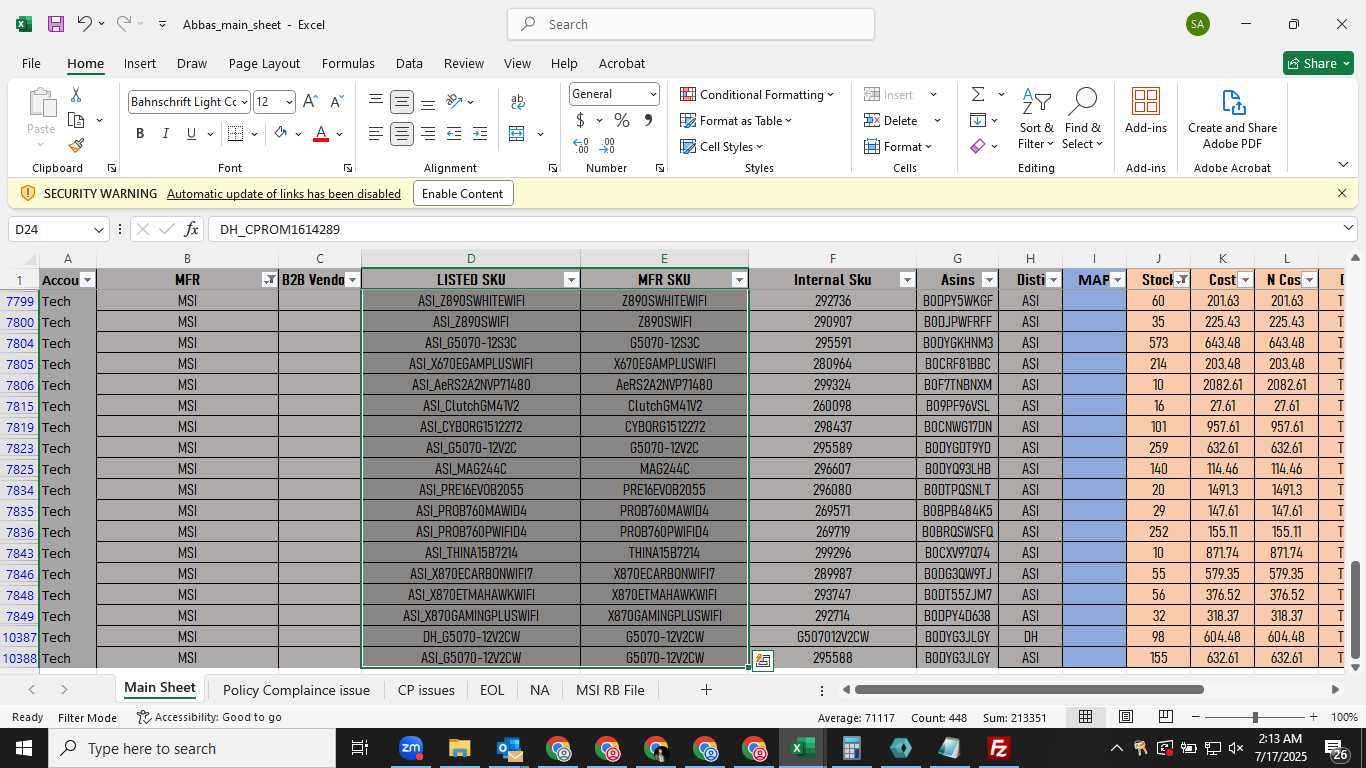Click the Undo arrow icon
The height and width of the screenshot is (768, 1366).
tap(85, 24)
